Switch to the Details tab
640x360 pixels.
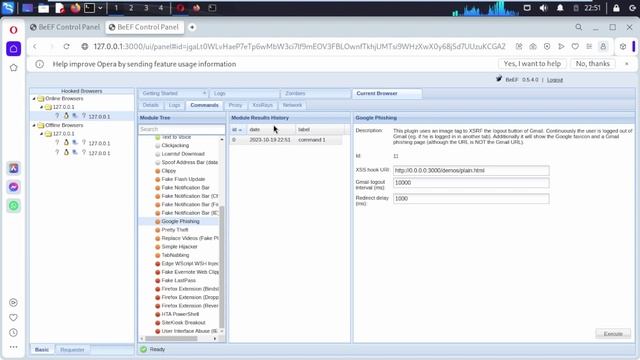tap(151, 105)
